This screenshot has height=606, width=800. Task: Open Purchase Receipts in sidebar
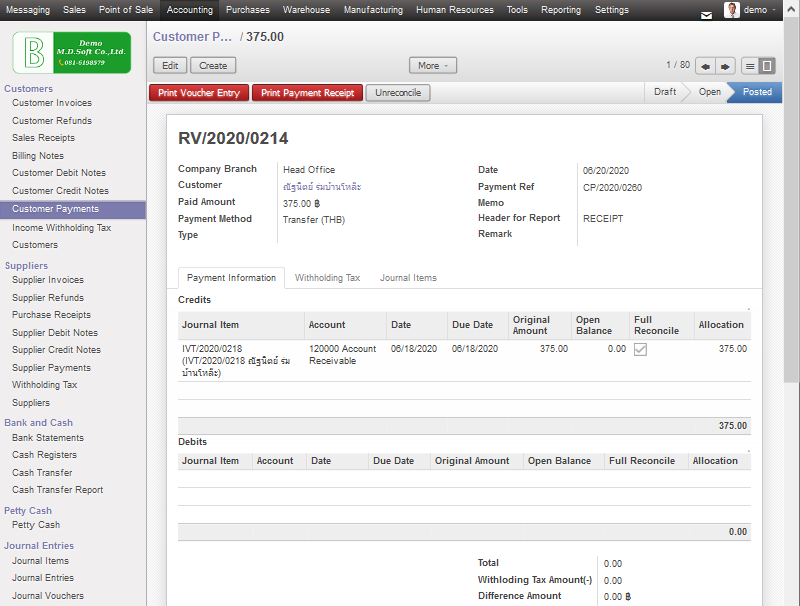click(x=51, y=315)
